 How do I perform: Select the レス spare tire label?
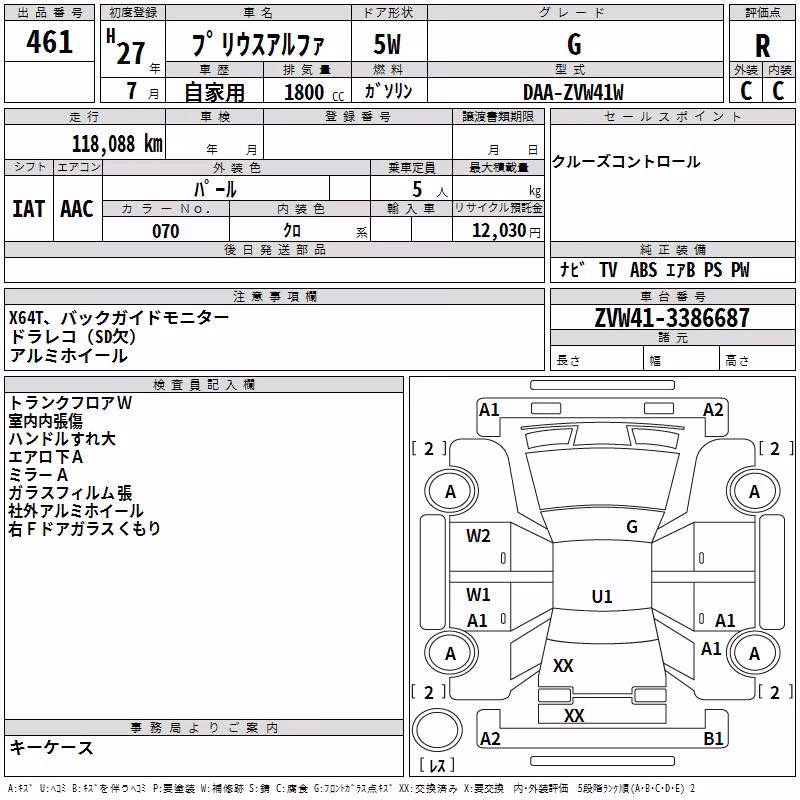[x=437, y=765]
